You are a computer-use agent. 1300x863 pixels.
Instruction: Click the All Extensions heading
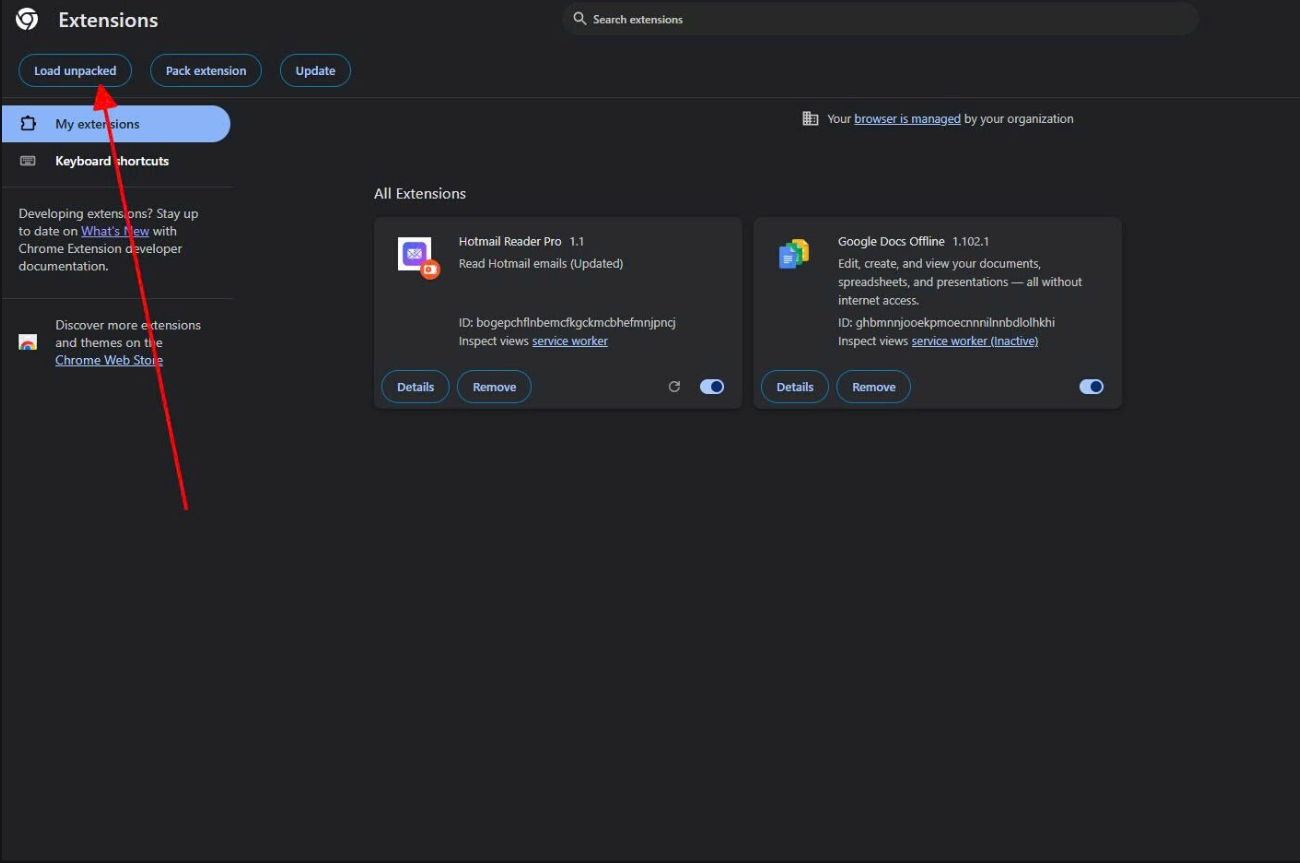click(420, 193)
